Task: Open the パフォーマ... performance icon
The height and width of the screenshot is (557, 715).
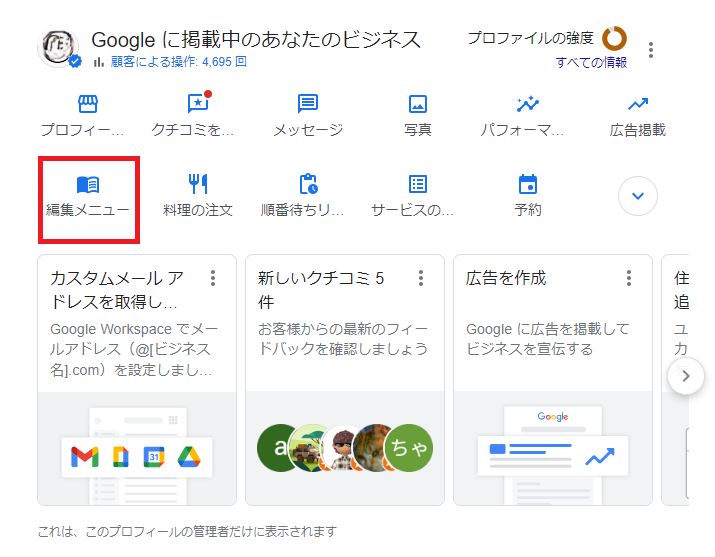Action: [x=528, y=104]
